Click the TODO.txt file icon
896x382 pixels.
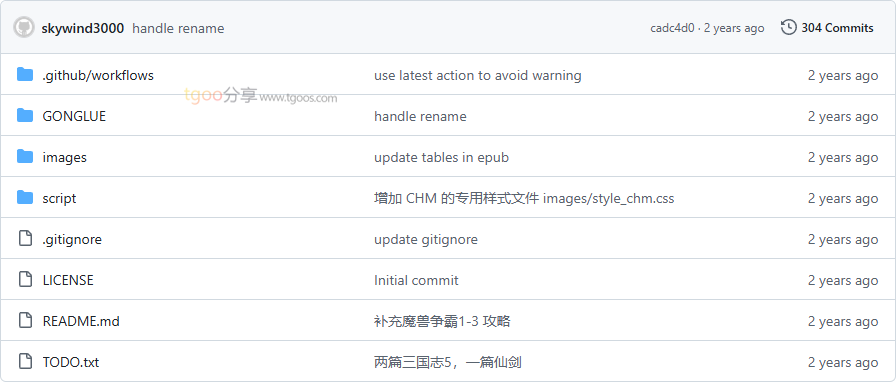tap(25, 361)
